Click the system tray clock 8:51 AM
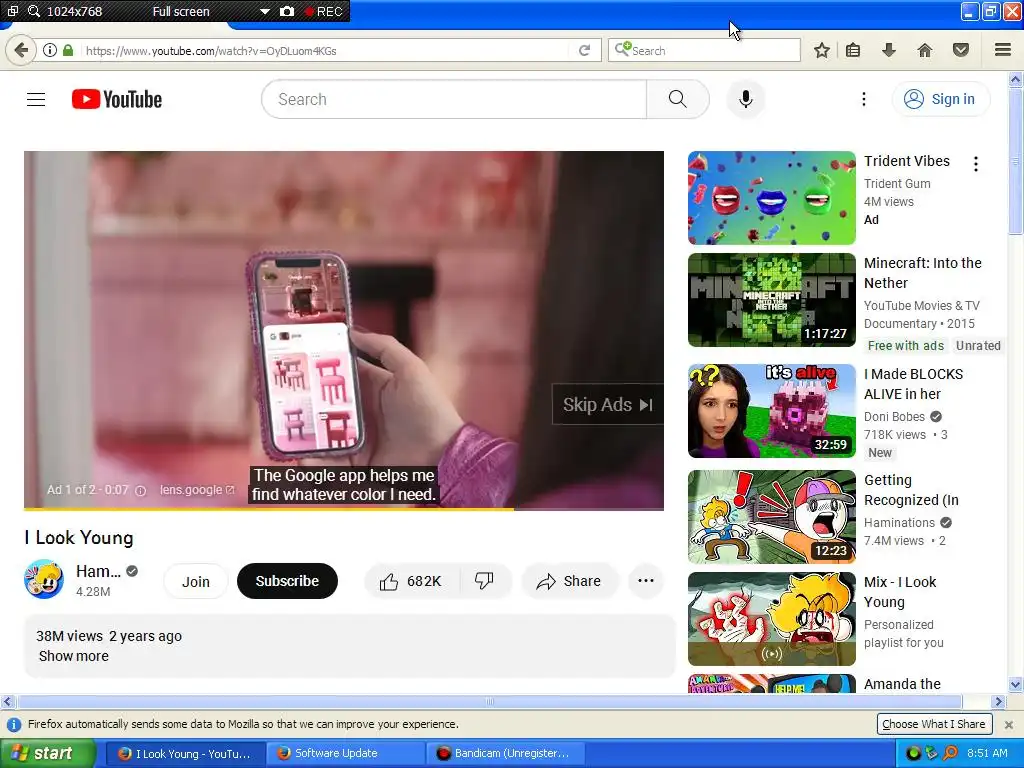 coord(987,753)
